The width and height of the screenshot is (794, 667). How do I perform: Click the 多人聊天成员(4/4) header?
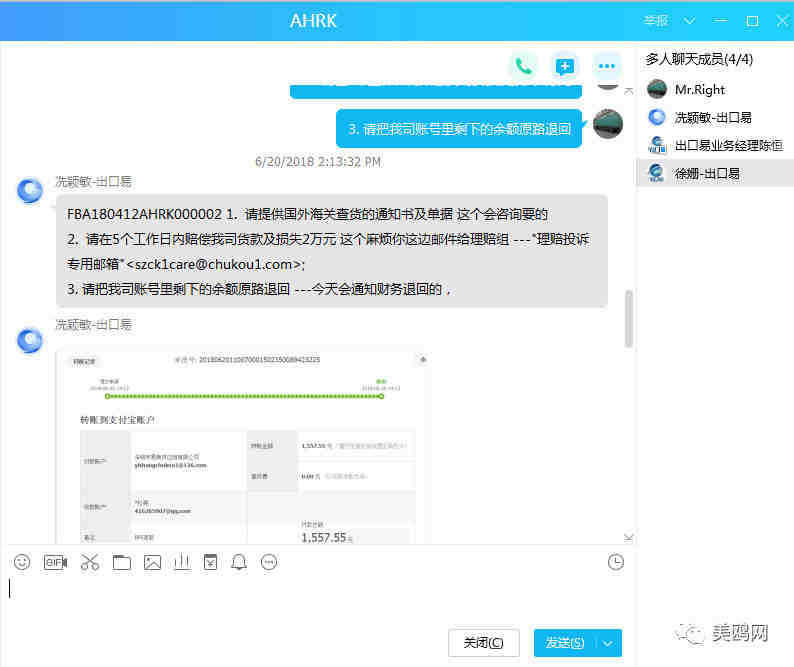(x=699, y=59)
